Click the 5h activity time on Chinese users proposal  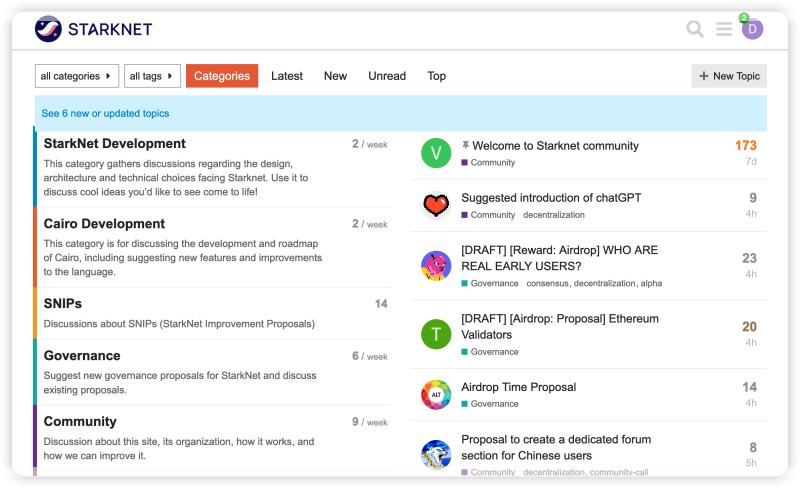pyautogui.click(x=751, y=463)
